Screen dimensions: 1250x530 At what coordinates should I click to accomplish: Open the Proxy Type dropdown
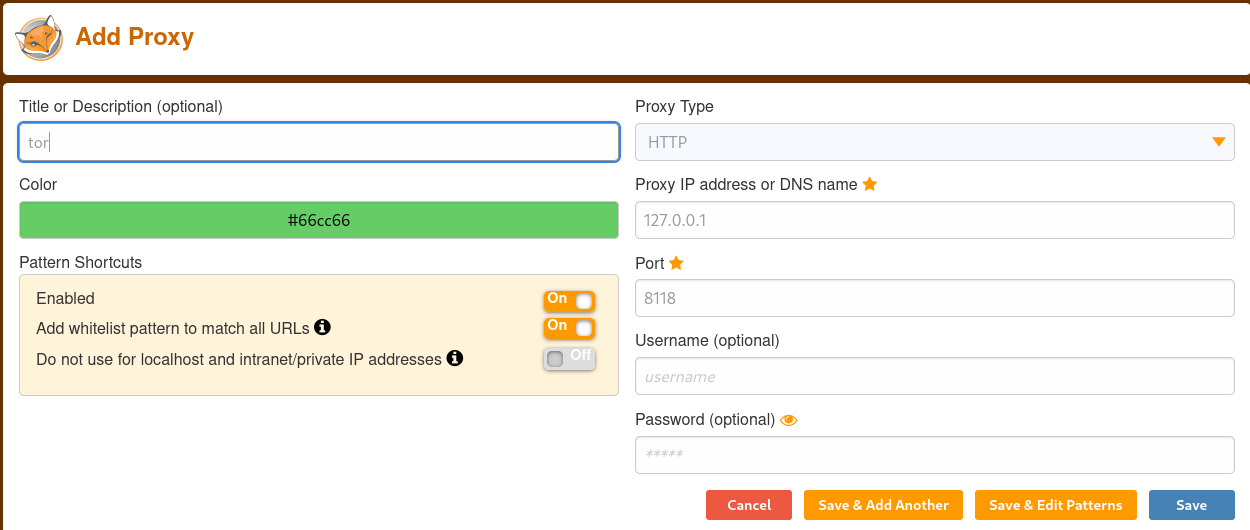pyautogui.click(x=934, y=142)
